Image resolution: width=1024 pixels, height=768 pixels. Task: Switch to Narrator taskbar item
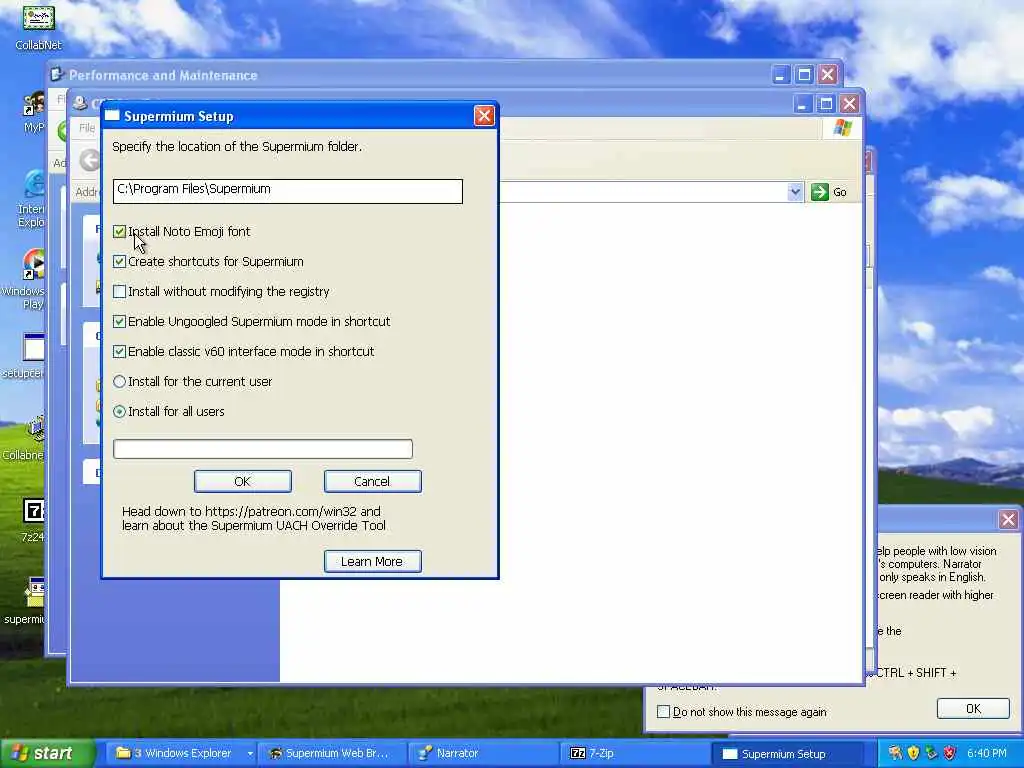pos(482,753)
